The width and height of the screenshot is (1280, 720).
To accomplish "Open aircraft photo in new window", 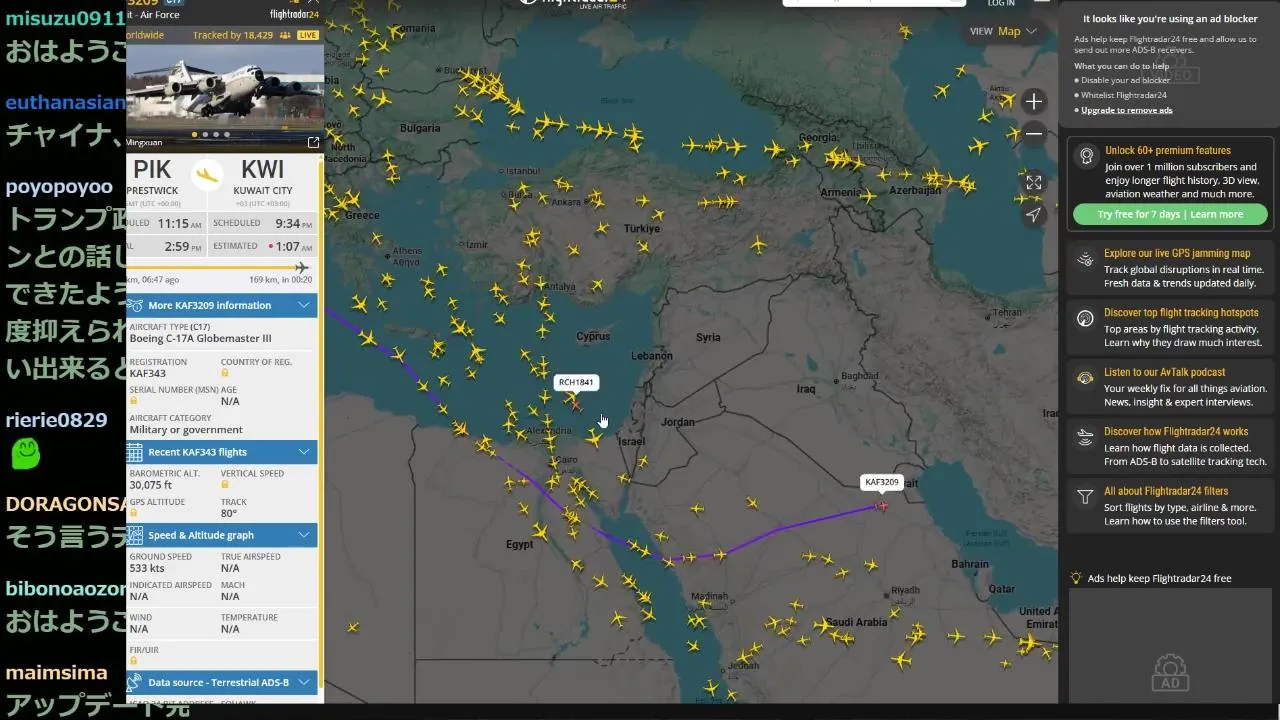I will (x=313, y=142).
